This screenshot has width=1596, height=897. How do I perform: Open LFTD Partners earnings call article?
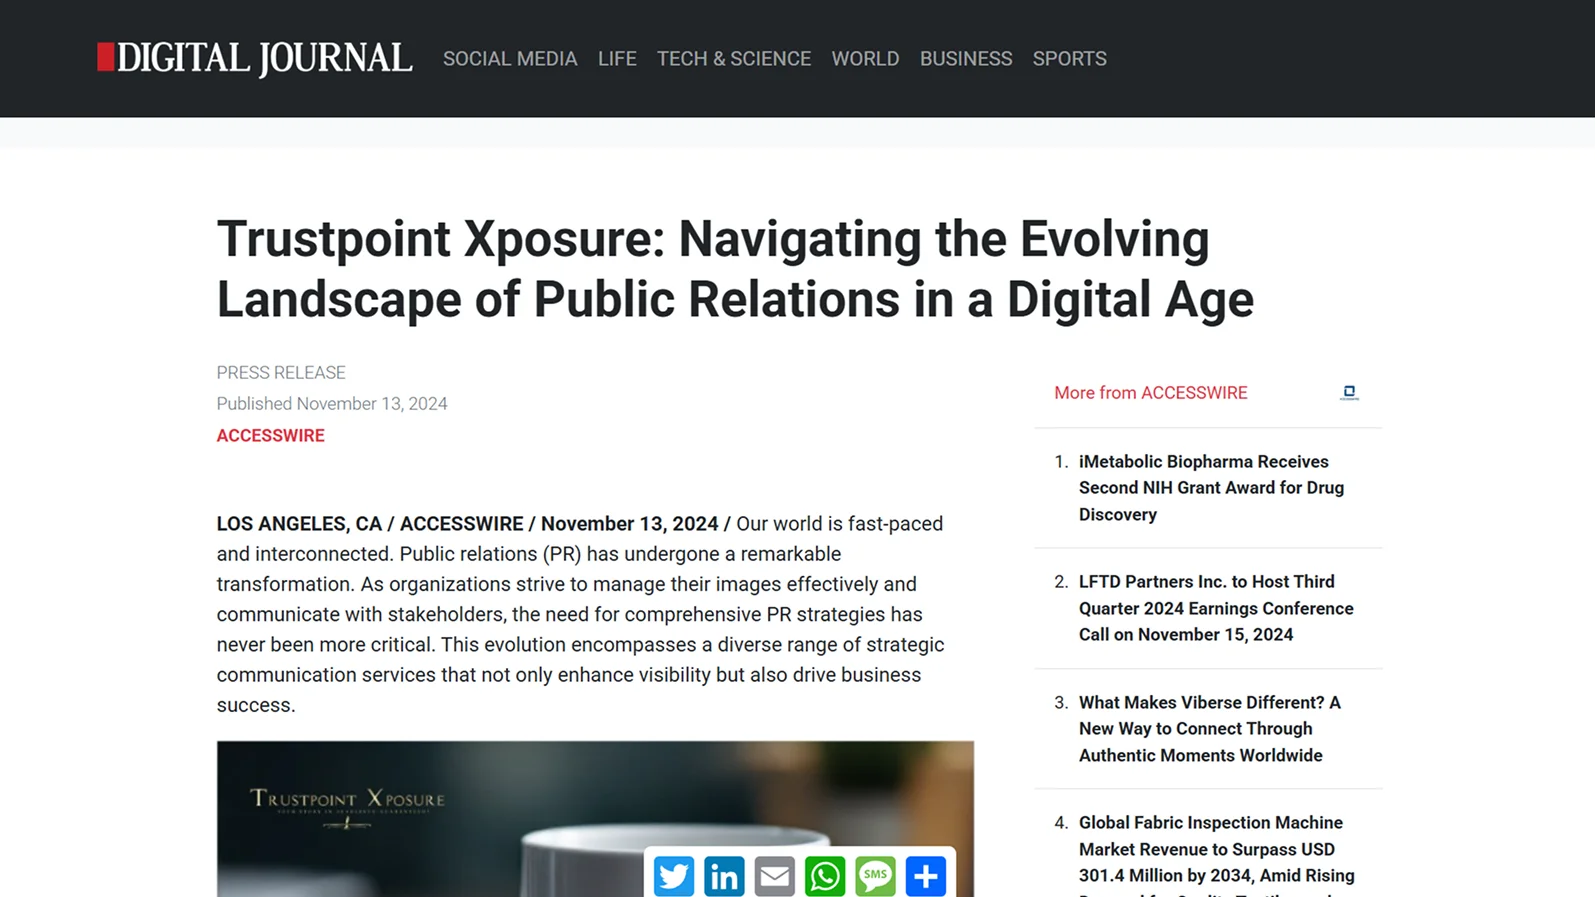click(1216, 608)
